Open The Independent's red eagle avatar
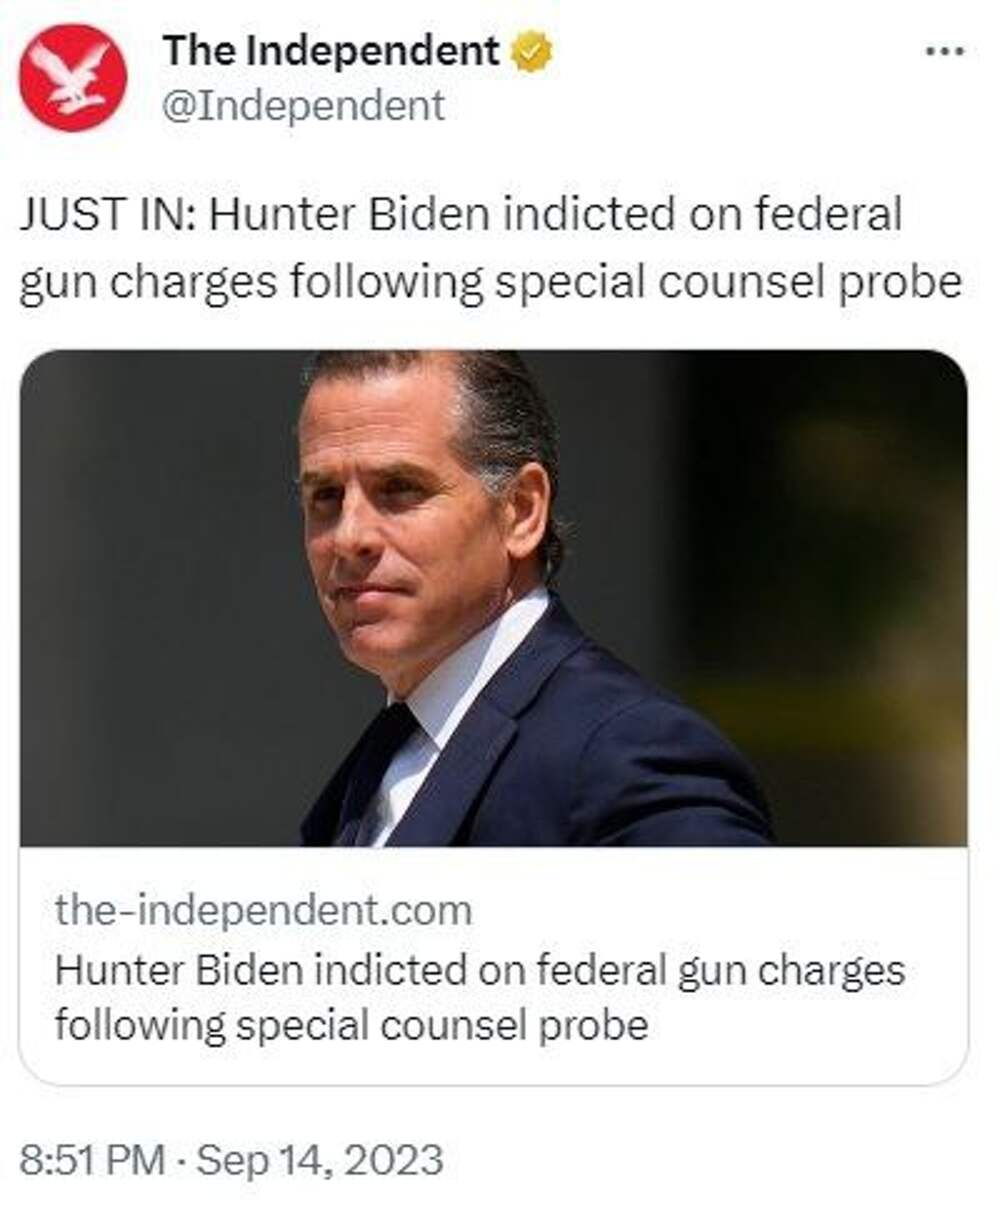The height and width of the screenshot is (1207, 1000). [73, 78]
